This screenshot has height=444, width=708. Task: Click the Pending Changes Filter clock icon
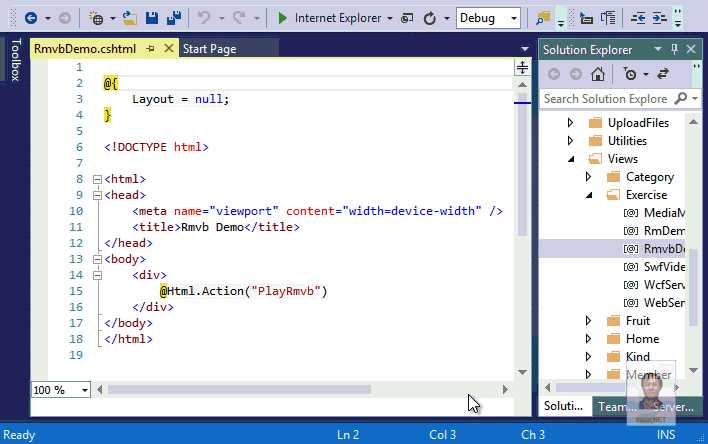coord(630,74)
